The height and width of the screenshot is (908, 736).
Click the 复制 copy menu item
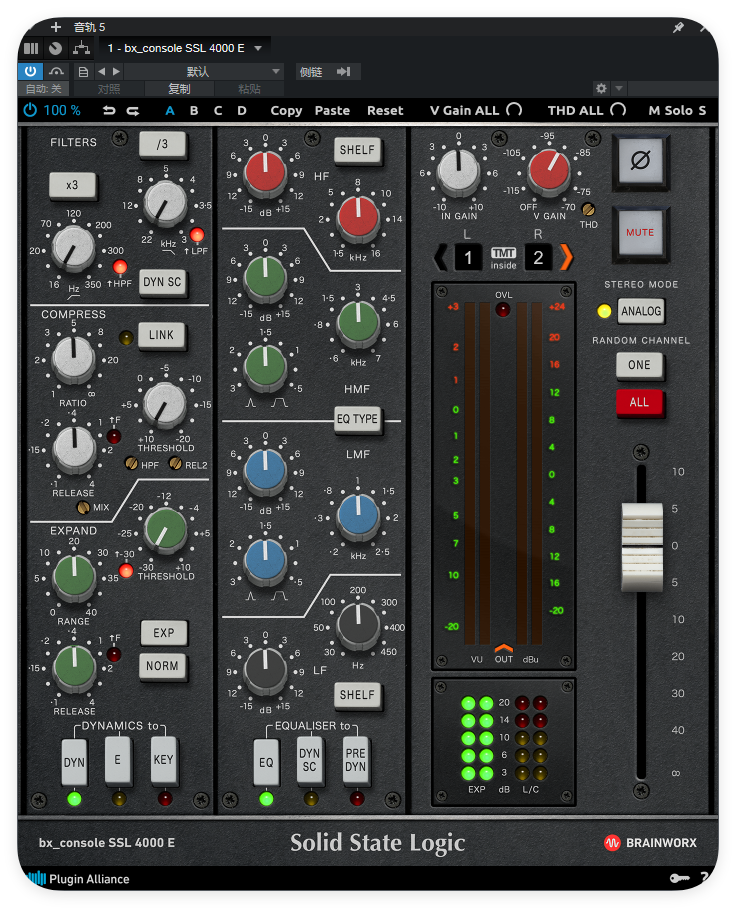(x=179, y=89)
